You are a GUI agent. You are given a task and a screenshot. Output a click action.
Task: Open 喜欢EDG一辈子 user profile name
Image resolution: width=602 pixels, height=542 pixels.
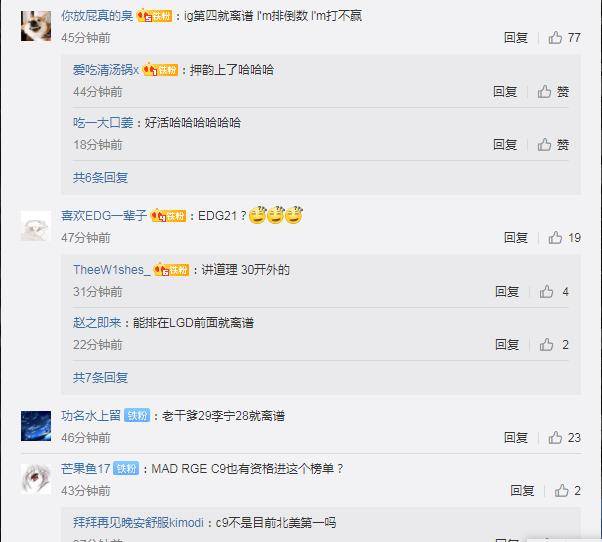click(x=104, y=216)
